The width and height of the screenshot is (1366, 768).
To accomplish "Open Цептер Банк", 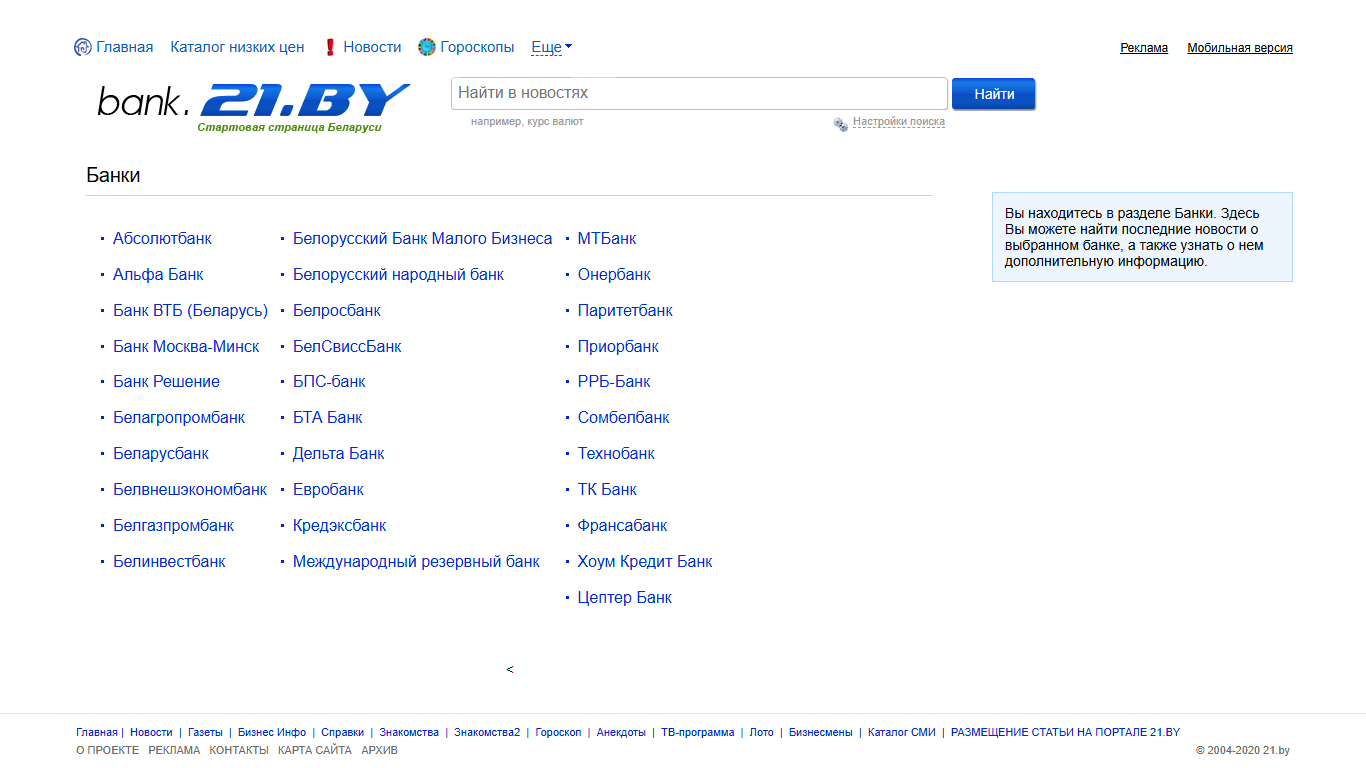I will coord(625,598).
